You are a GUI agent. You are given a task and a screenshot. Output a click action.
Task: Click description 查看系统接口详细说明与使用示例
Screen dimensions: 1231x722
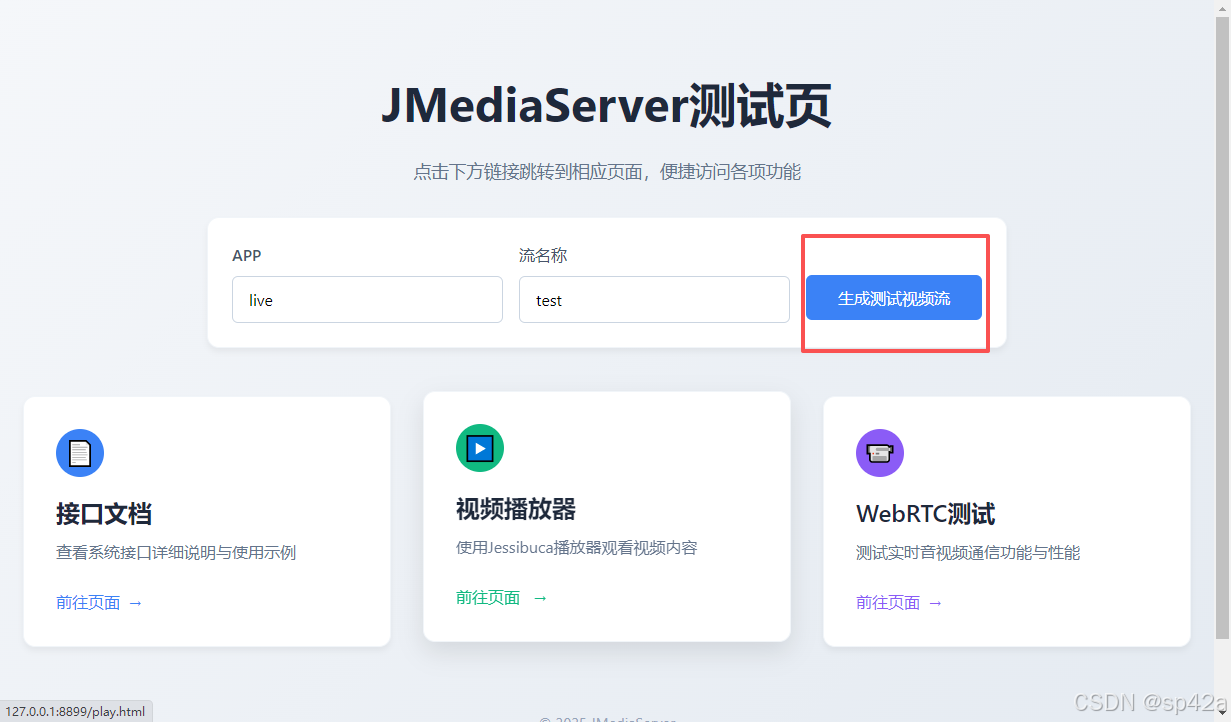point(176,552)
